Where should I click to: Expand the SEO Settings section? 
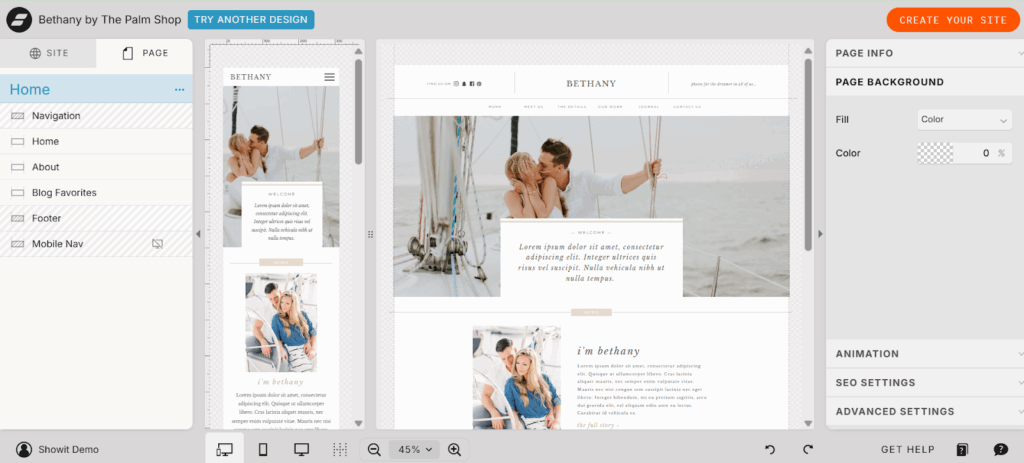tap(924, 382)
